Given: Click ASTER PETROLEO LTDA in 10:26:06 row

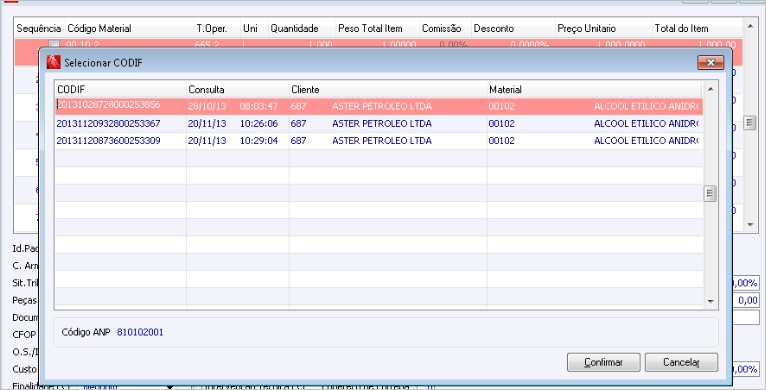Looking at the screenshot, I should coord(382,124).
